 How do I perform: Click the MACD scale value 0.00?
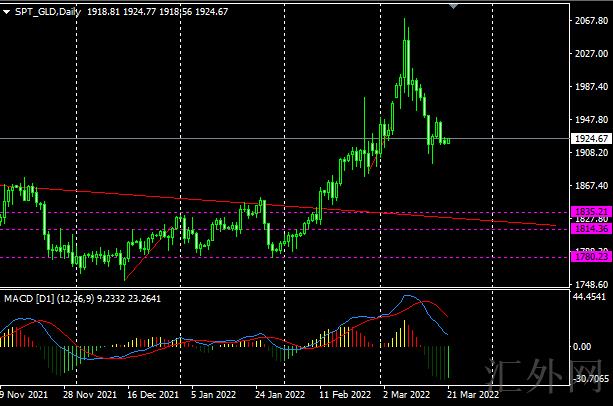(582, 347)
